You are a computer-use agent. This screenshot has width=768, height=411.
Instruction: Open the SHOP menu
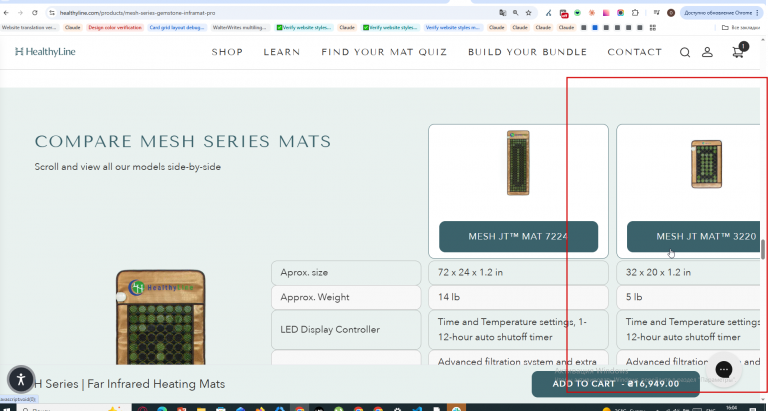(x=227, y=52)
